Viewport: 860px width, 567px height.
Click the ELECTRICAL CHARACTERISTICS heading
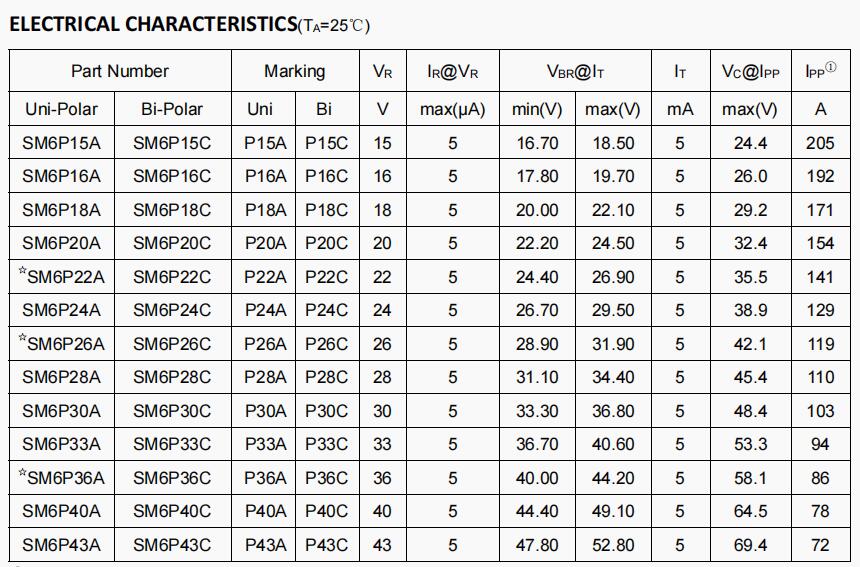point(153,24)
